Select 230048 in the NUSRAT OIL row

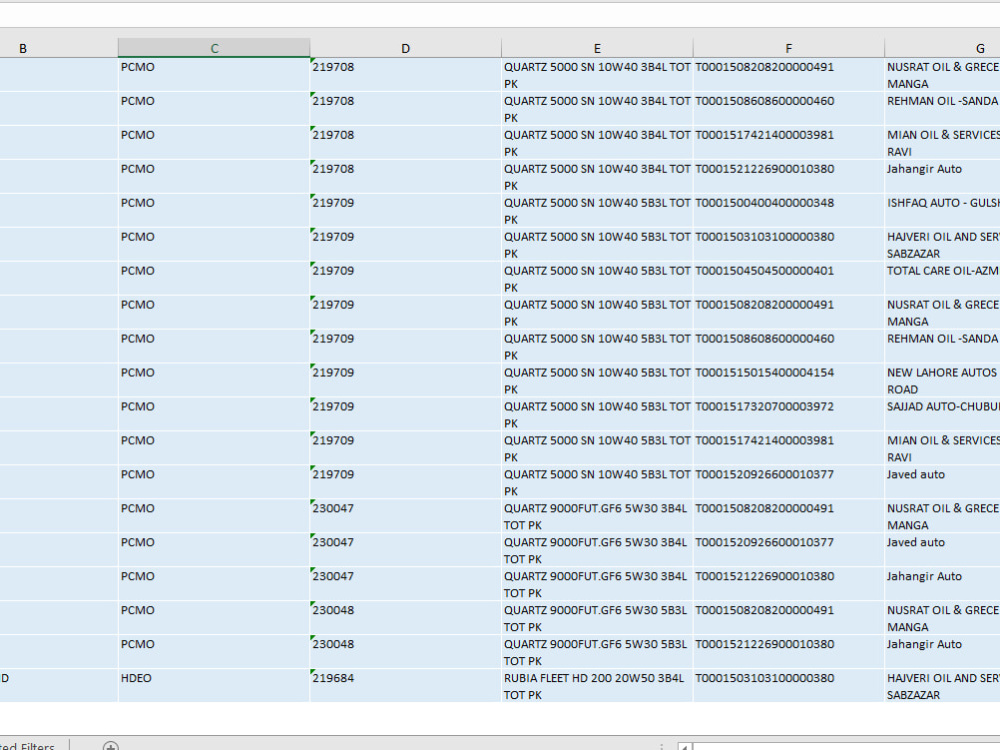406,619
